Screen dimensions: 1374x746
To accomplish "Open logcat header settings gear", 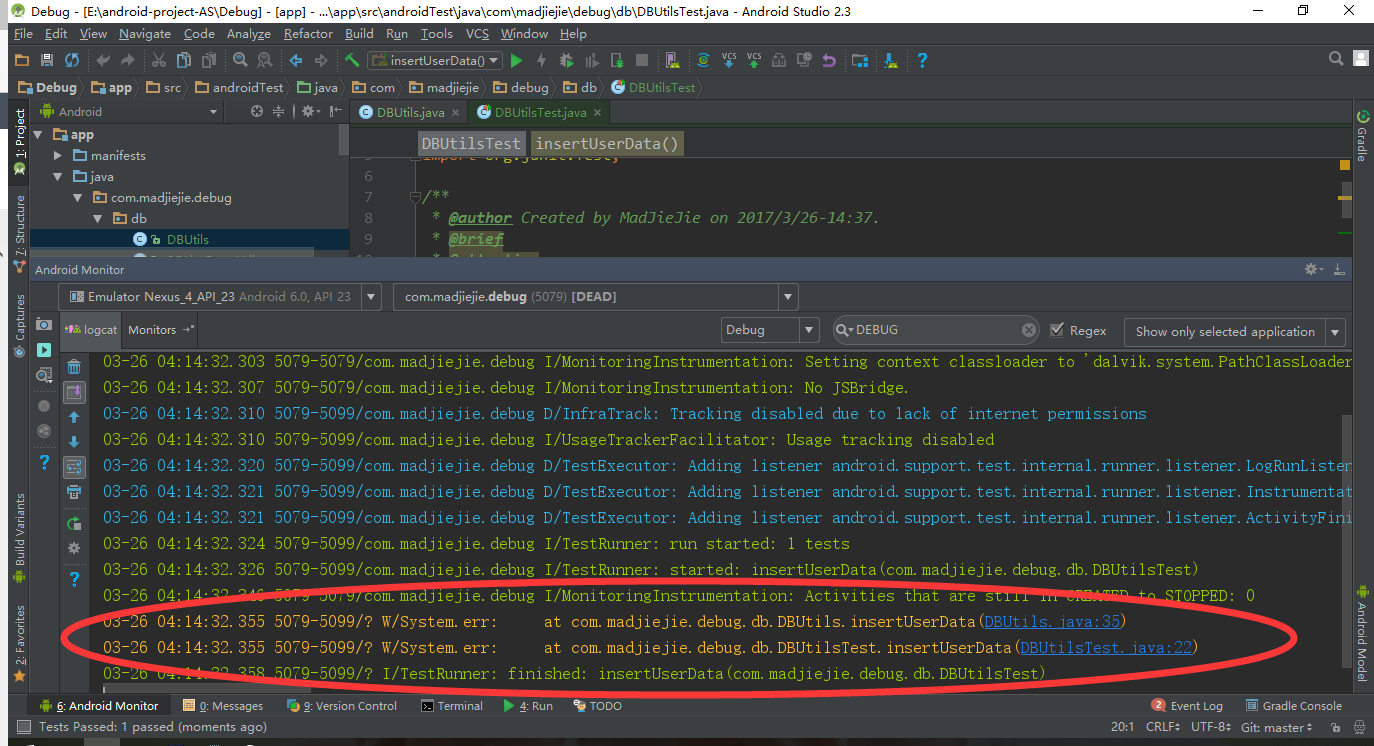I will point(74,548).
